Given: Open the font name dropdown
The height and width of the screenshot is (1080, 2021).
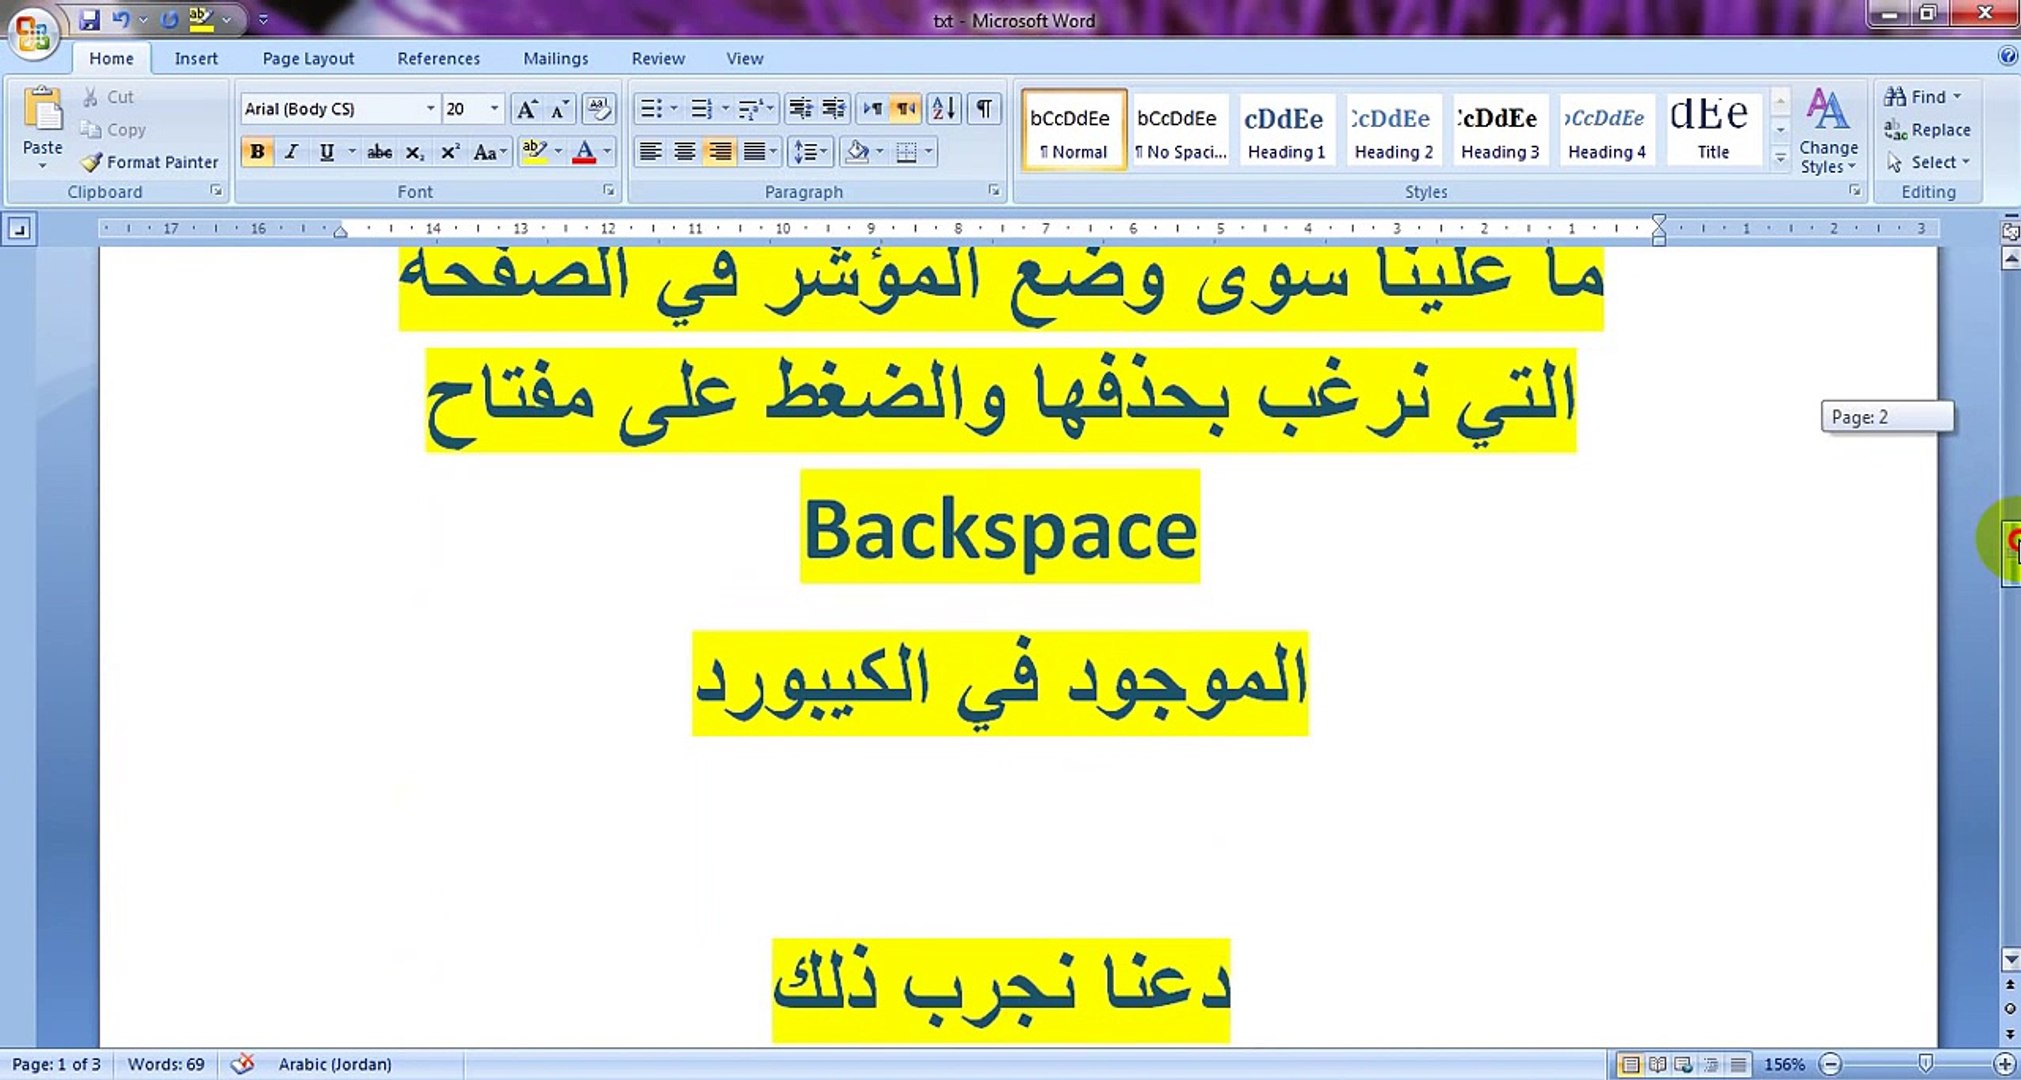Looking at the screenshot, I should (430, 108).
